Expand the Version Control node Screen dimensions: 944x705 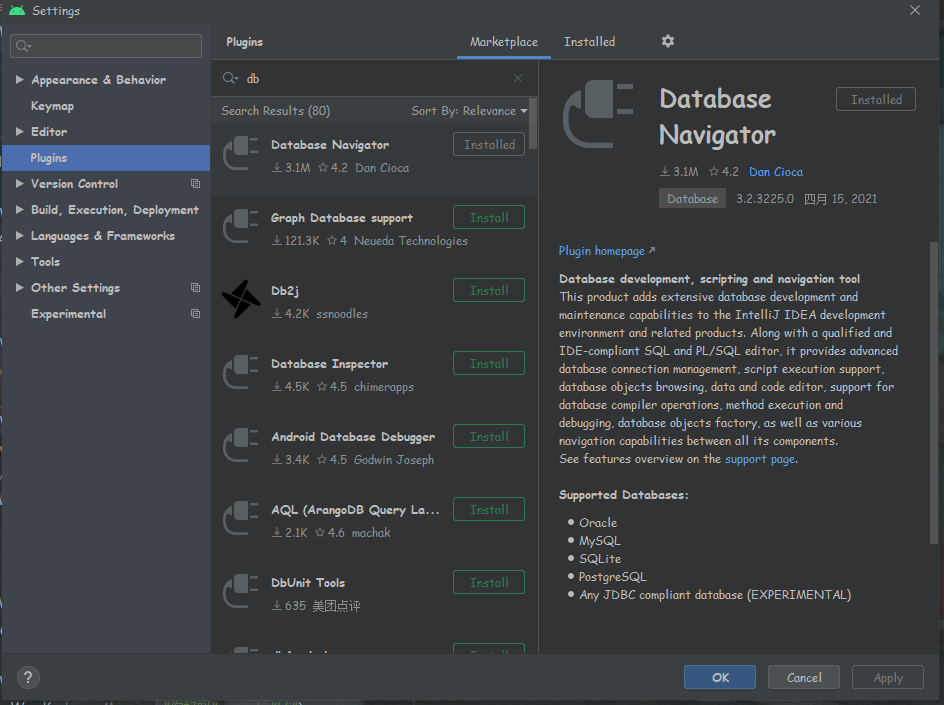pos(19,184)
